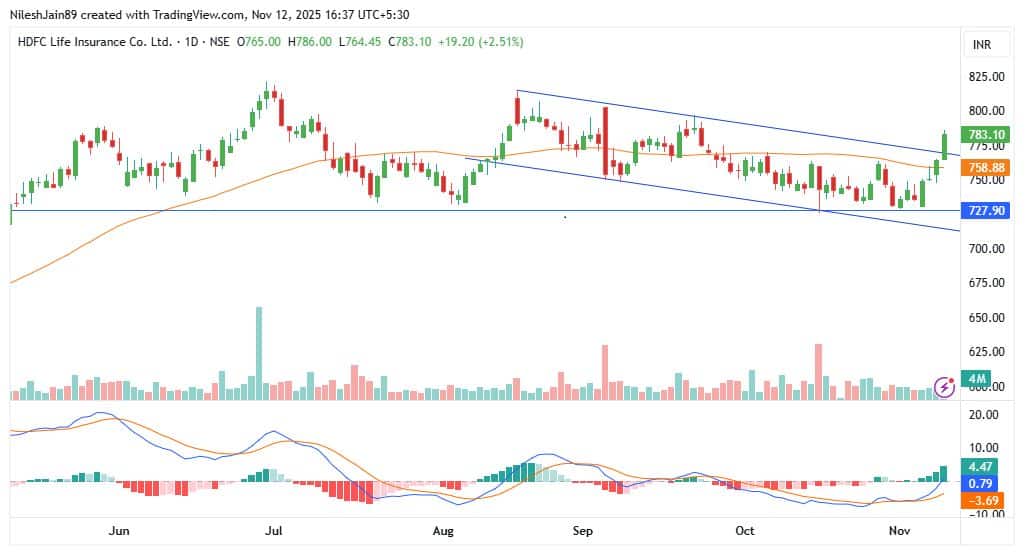Image resolution: width=1026 pixels, height=552 pixels.
Task: Select the green 783.10 last price label
Action: coord(988,134)
